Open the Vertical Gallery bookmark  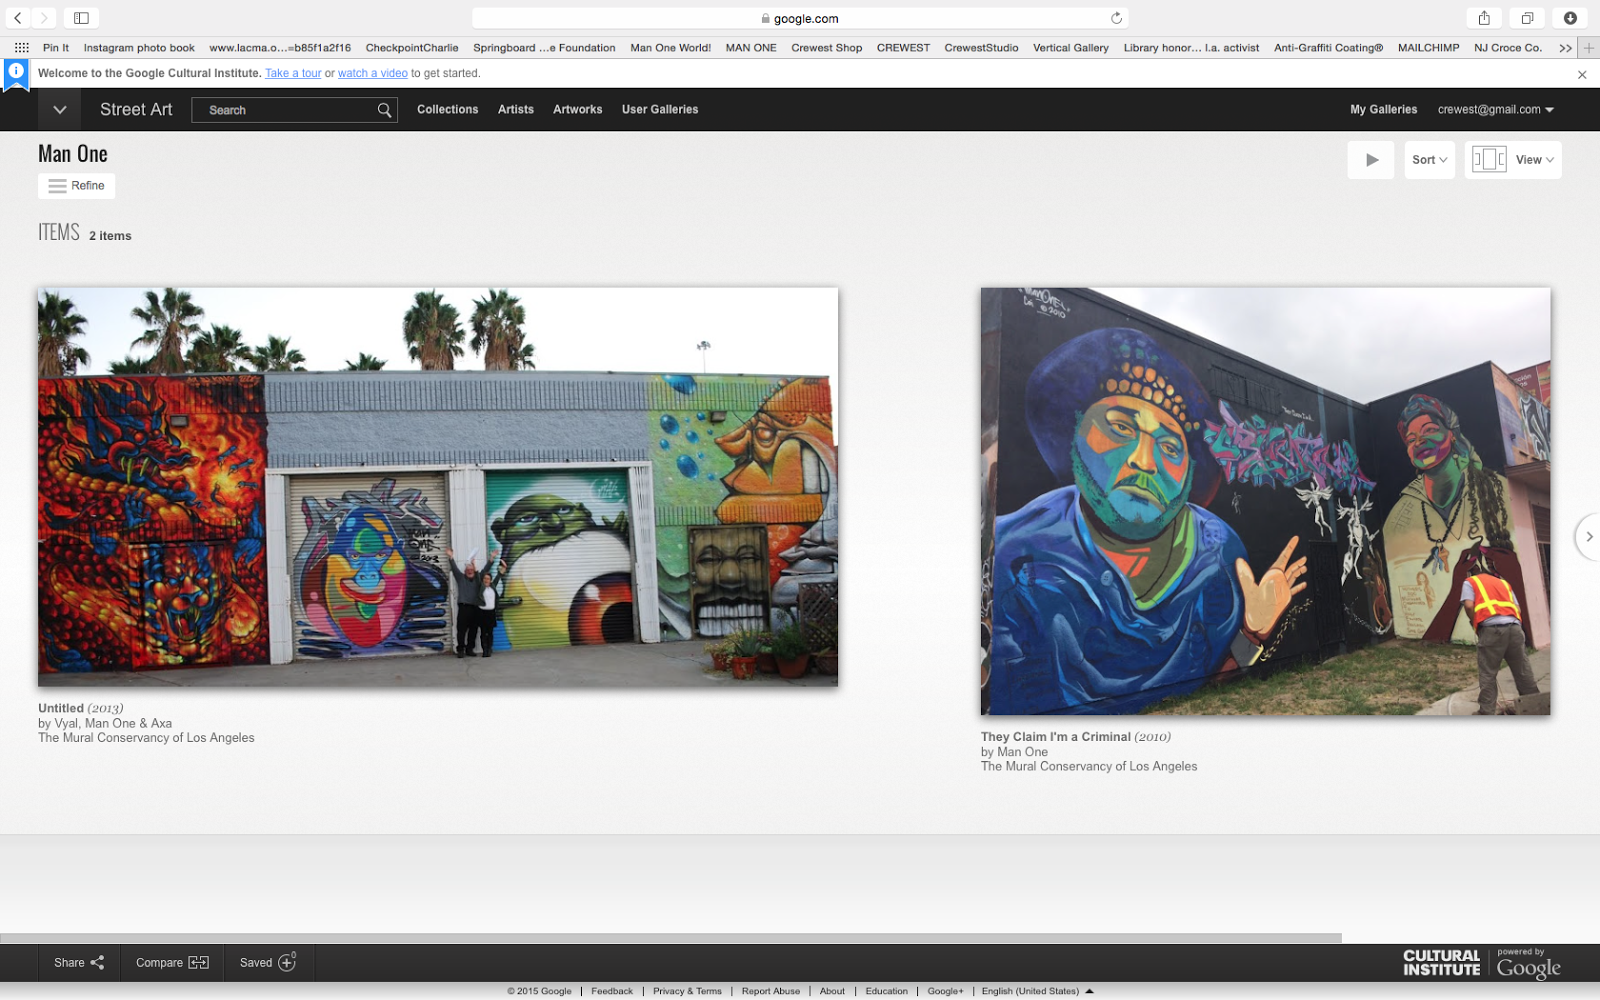coord(1071,48)
